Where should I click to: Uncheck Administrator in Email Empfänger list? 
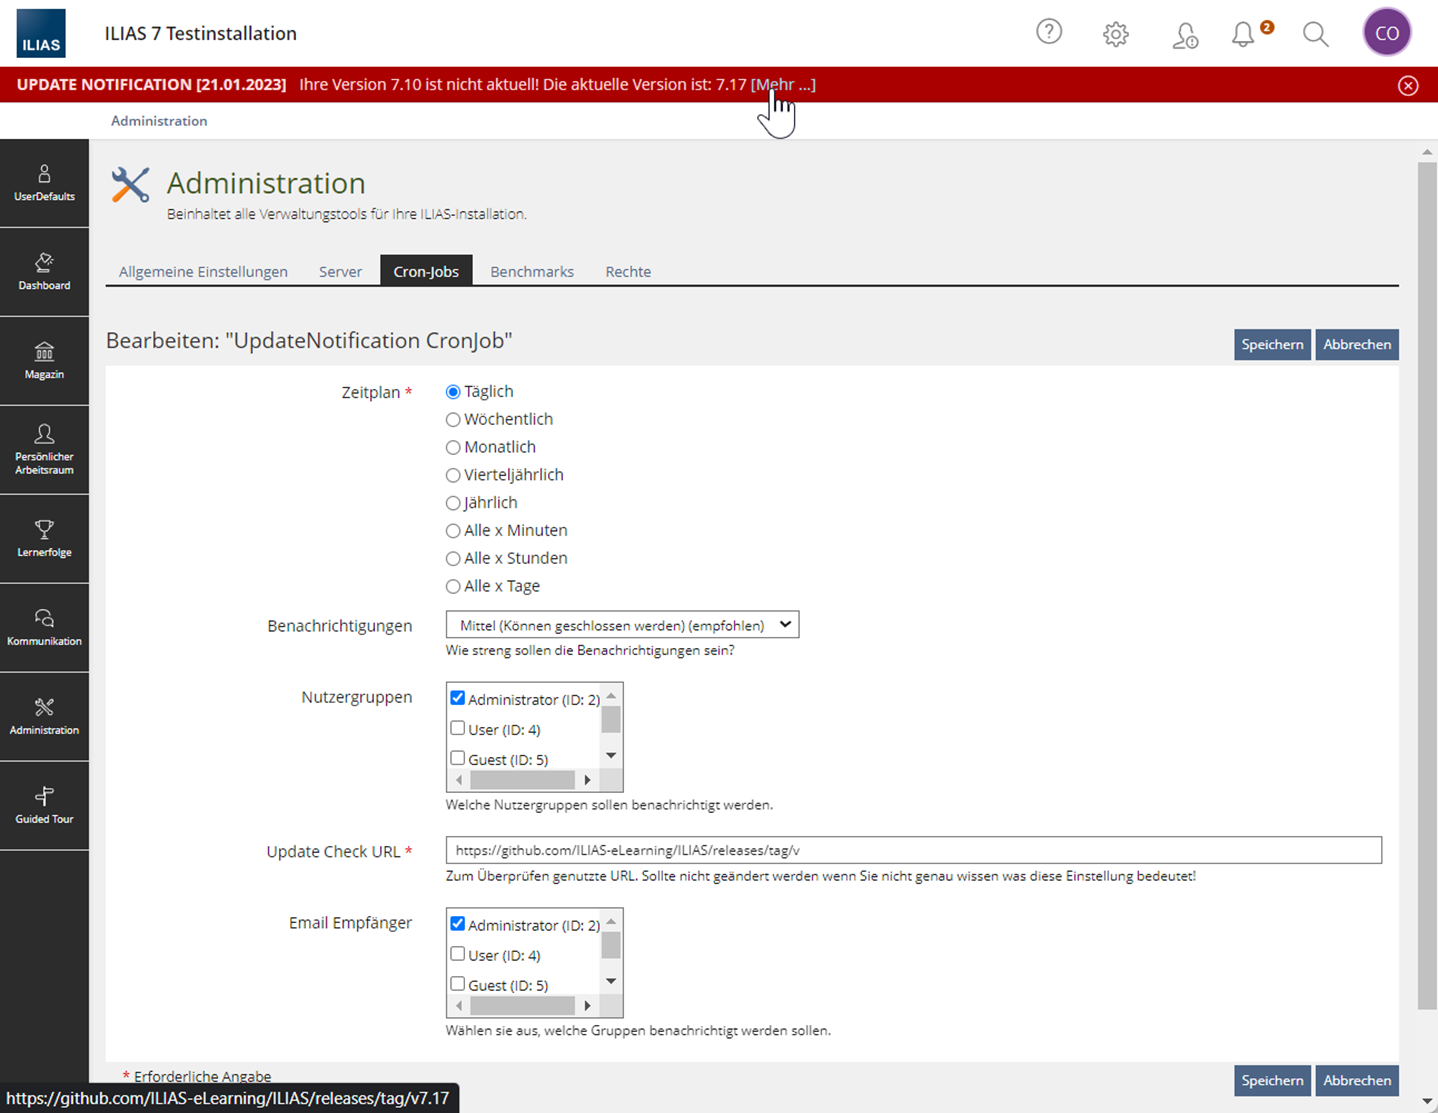pyautogui.click(x=458, y=924)
